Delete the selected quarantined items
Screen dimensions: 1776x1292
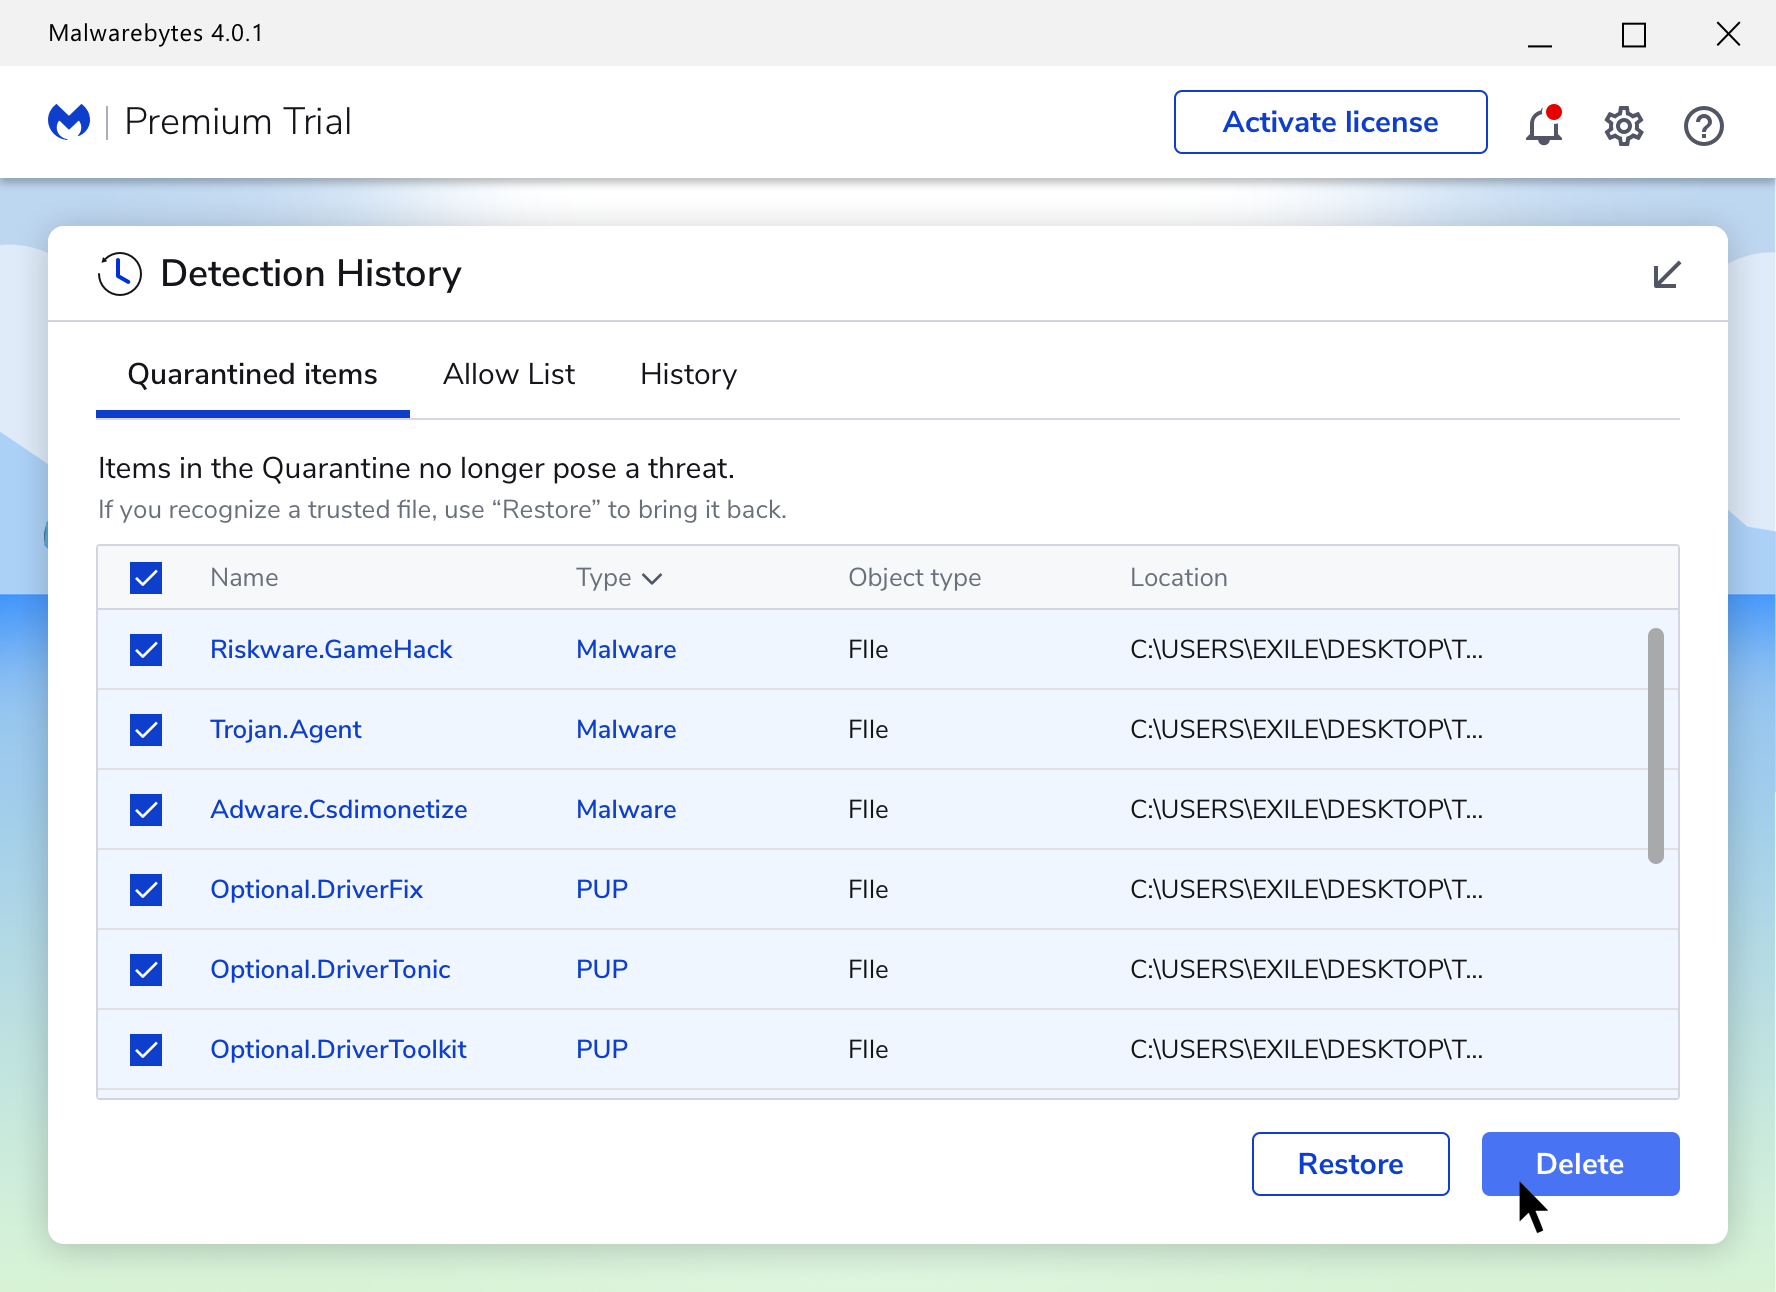pos(1581,1164)
